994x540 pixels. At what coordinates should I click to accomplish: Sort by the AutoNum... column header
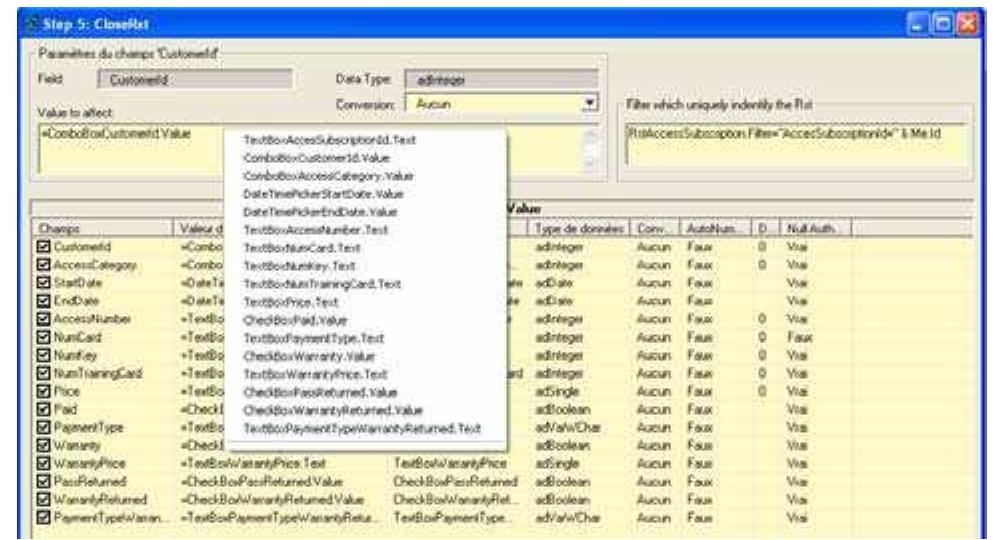[x=715, y=228]
